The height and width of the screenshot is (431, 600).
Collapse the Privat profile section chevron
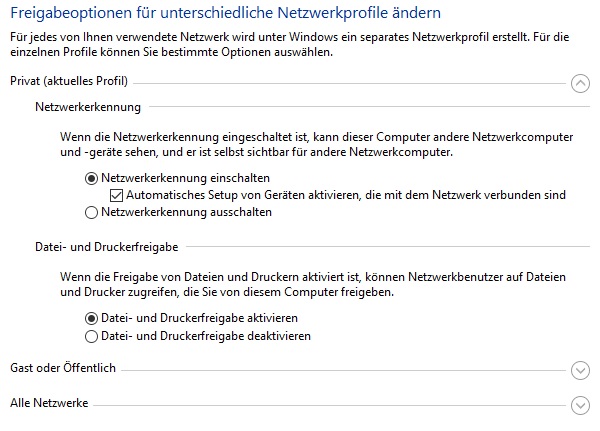pos(580,84)
